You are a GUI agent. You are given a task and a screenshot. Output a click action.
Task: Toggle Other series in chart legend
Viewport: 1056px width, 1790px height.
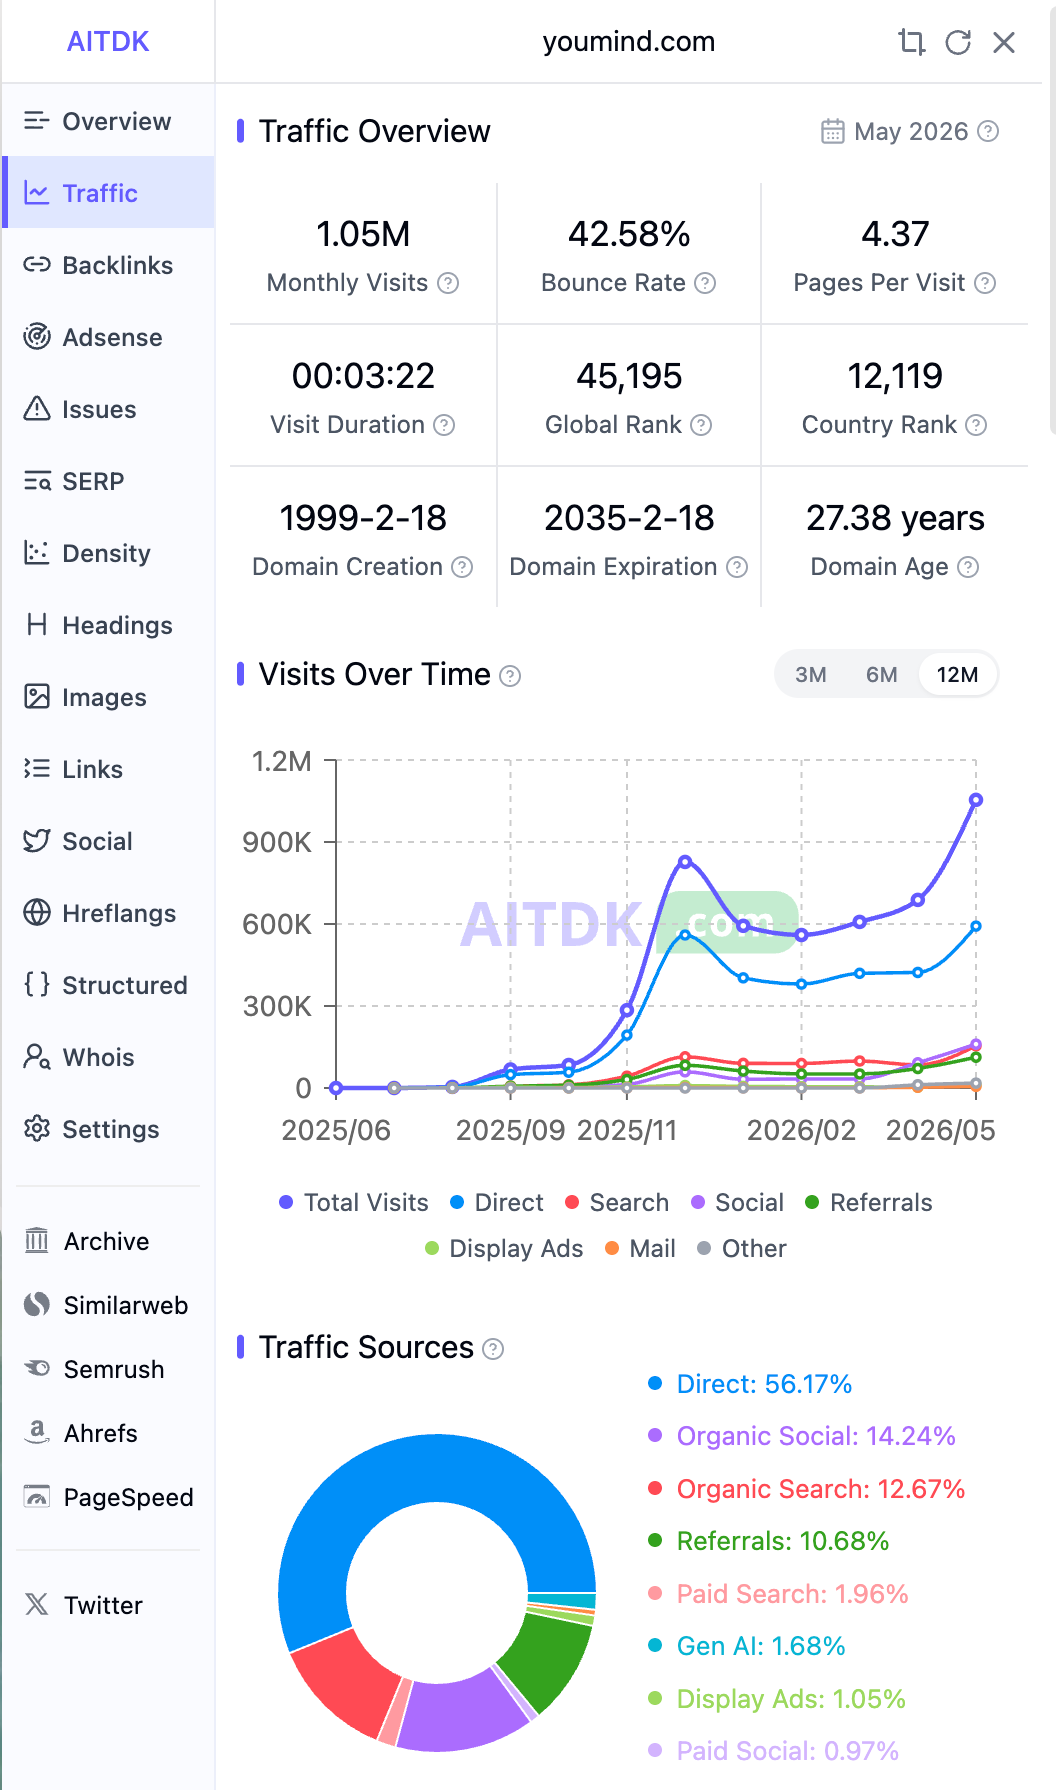click(x=742, y=1249)
